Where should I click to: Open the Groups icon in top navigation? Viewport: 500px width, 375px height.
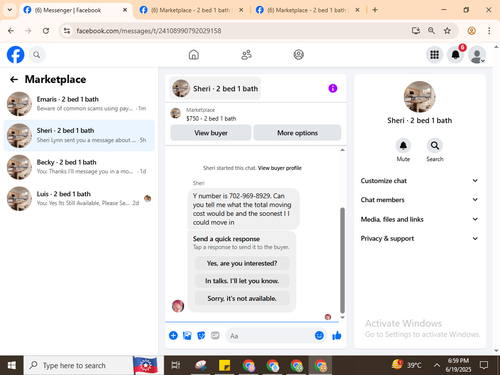pos(298,55)
